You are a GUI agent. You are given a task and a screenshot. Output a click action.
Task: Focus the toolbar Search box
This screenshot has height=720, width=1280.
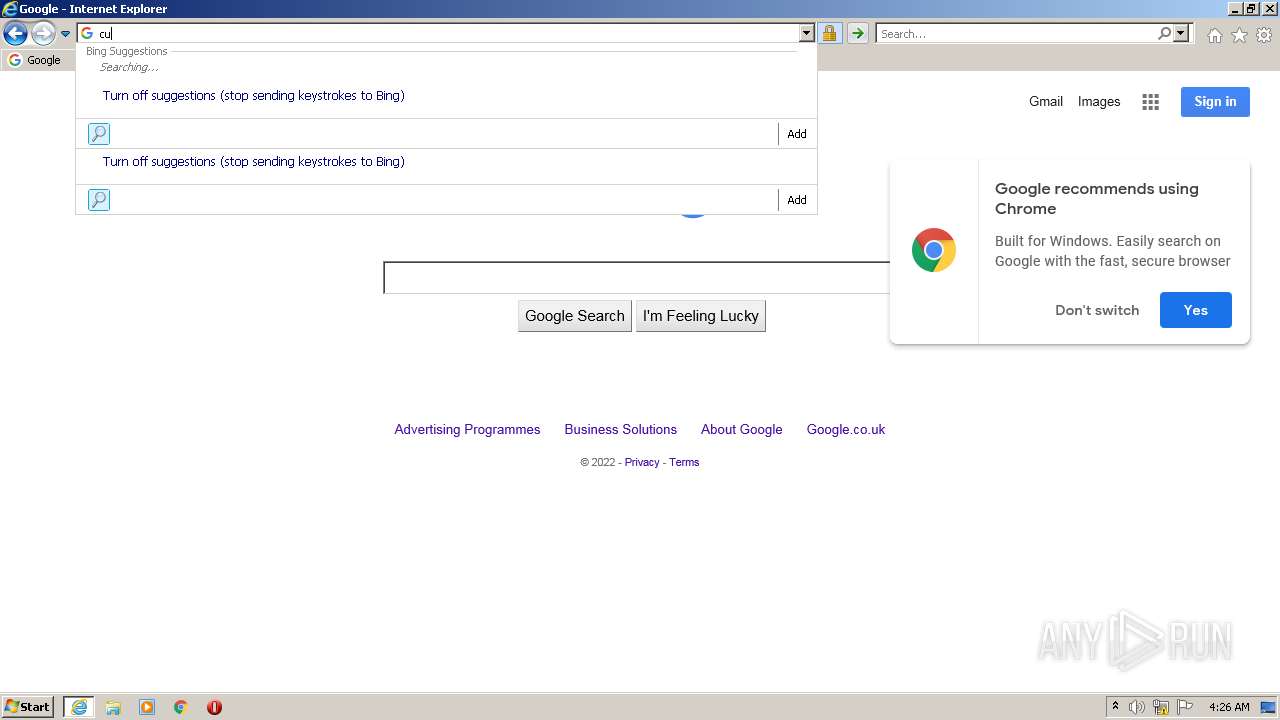coord(1015,33)
